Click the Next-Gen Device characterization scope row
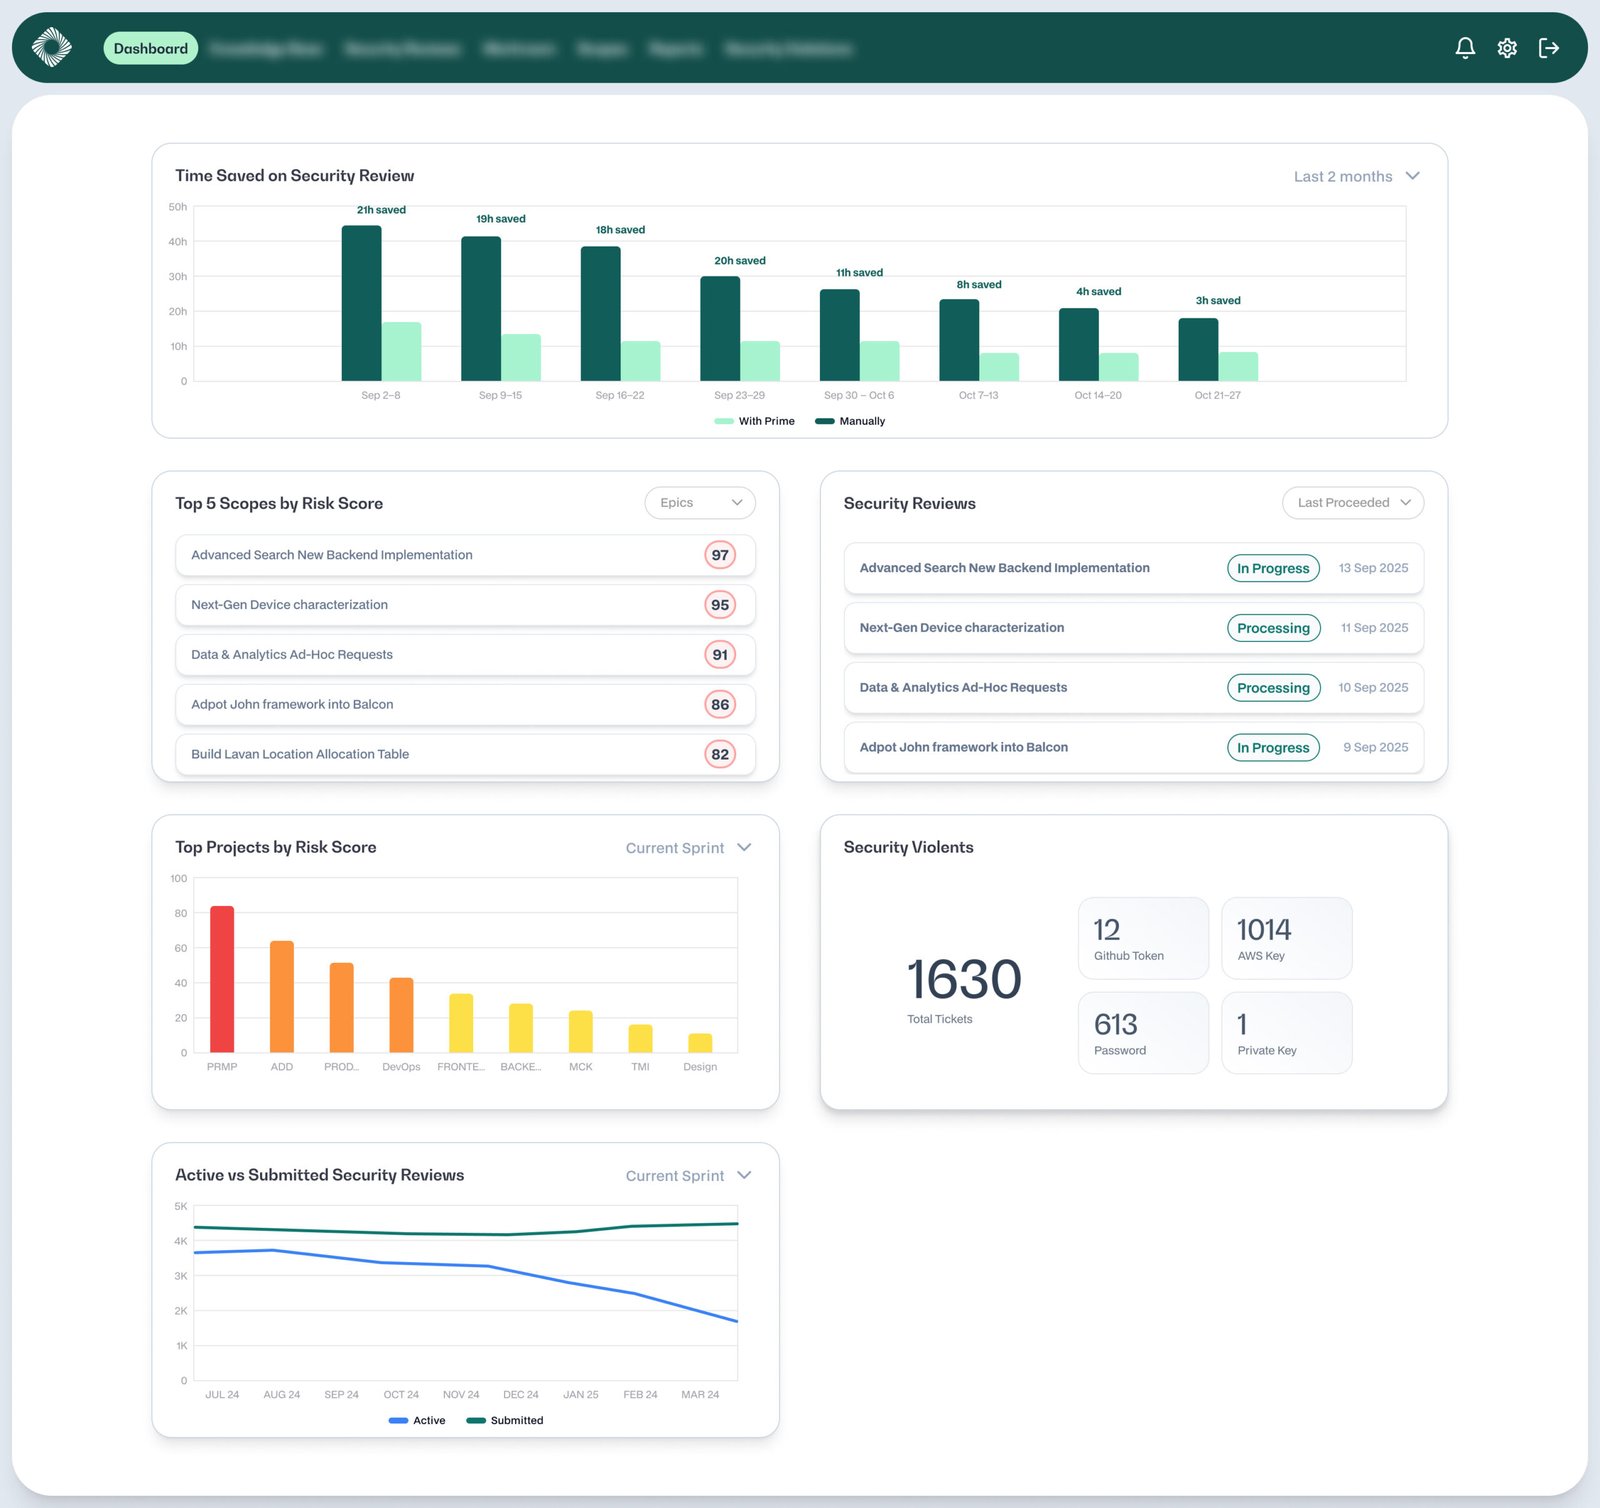Viewport: 1600px width, 1508px height. (x=465, y=605)
